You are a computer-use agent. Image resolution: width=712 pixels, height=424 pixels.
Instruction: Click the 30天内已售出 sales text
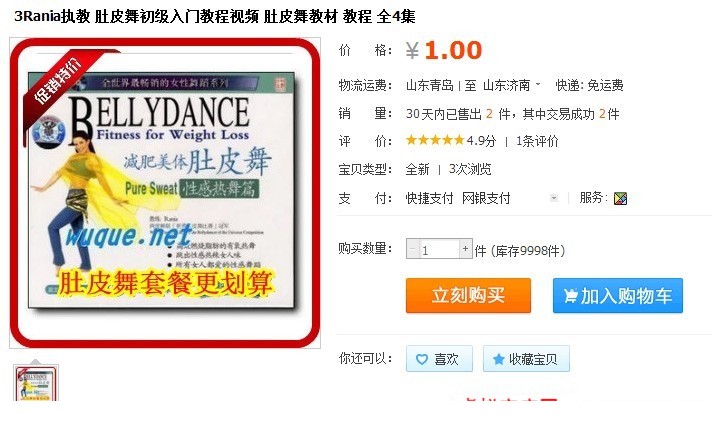pyautogui.click(x=444, y=114)
